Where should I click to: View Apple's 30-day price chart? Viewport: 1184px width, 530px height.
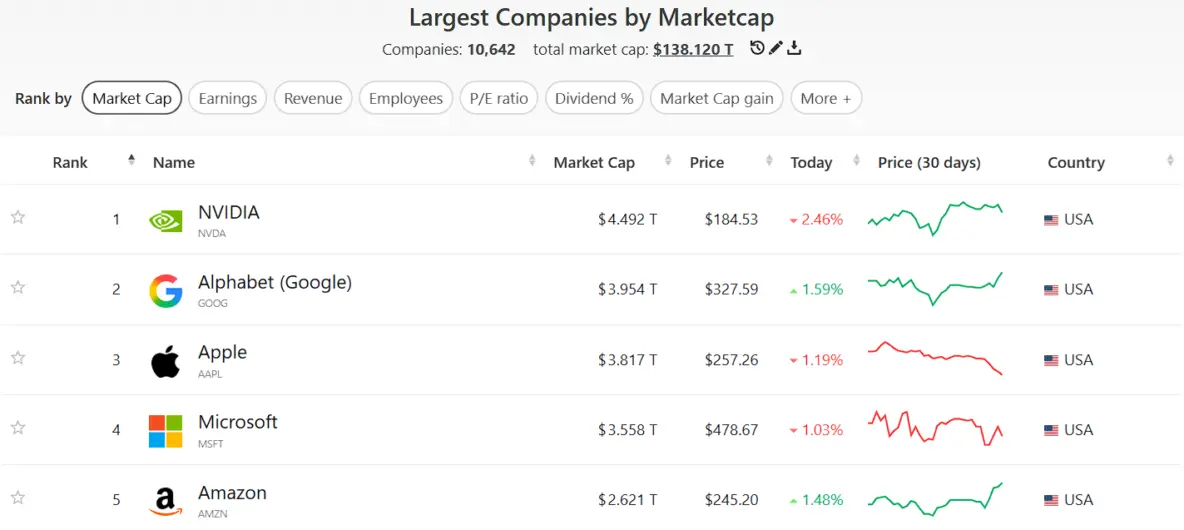tap(935, 360)
